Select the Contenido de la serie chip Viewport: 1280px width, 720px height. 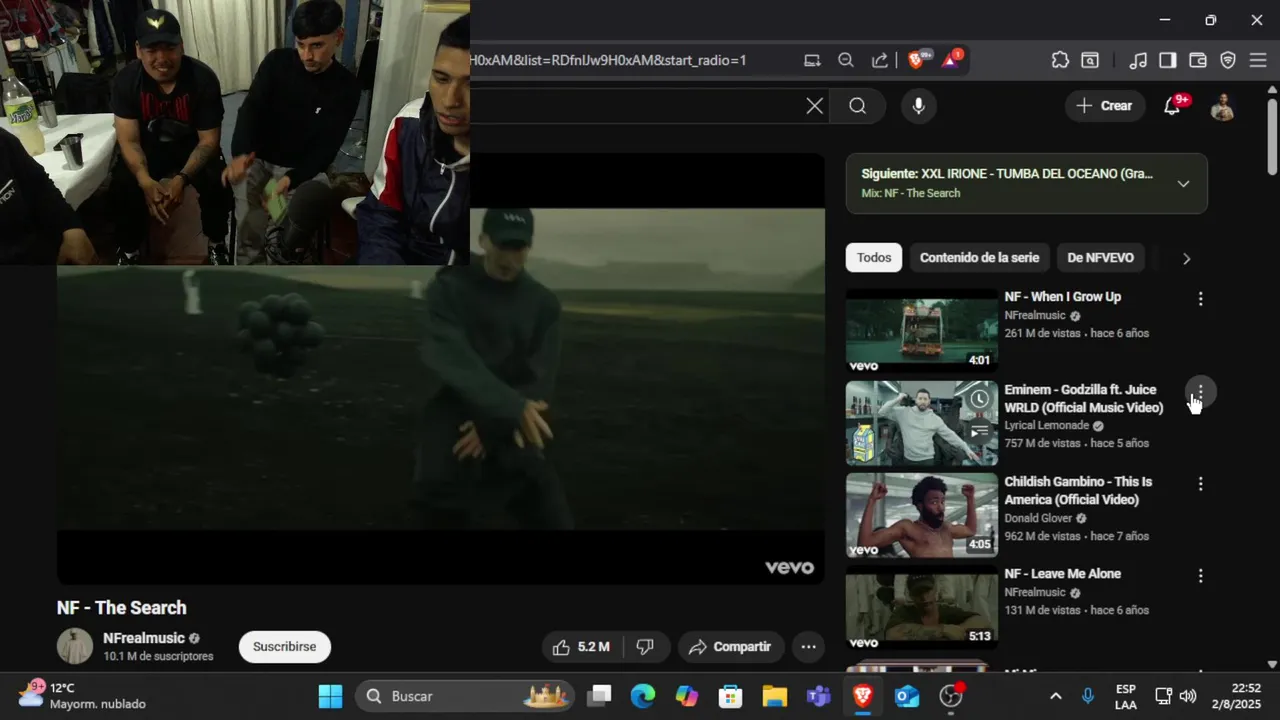click(979, 258)
